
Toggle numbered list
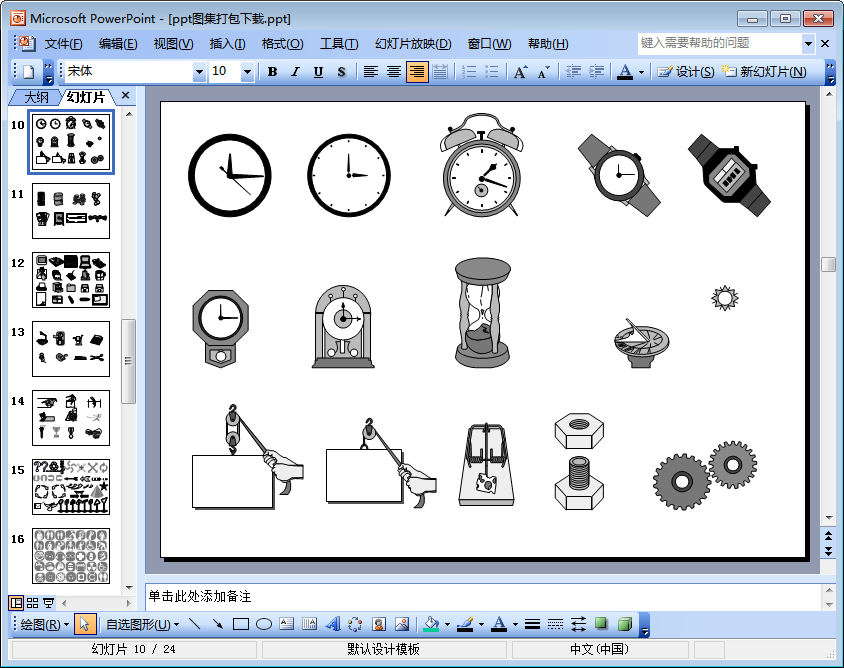[x=469, y=72]
